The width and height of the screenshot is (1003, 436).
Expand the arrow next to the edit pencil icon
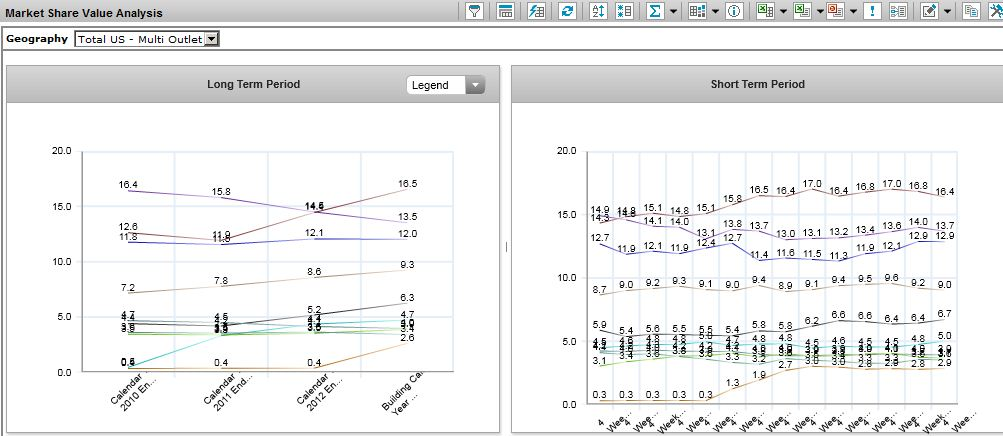(947, 12)
